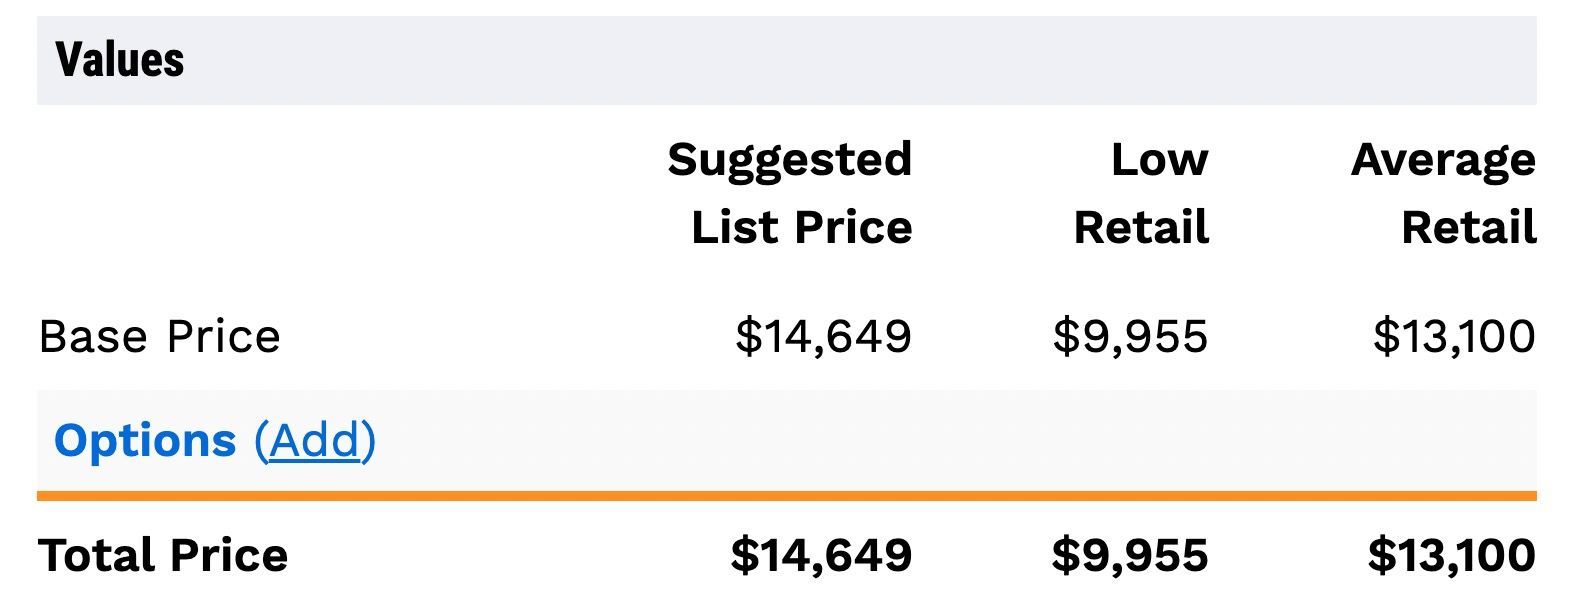Select Total Price average retail value $13,100
1574x608 pixels.
tap(1451, 555)
